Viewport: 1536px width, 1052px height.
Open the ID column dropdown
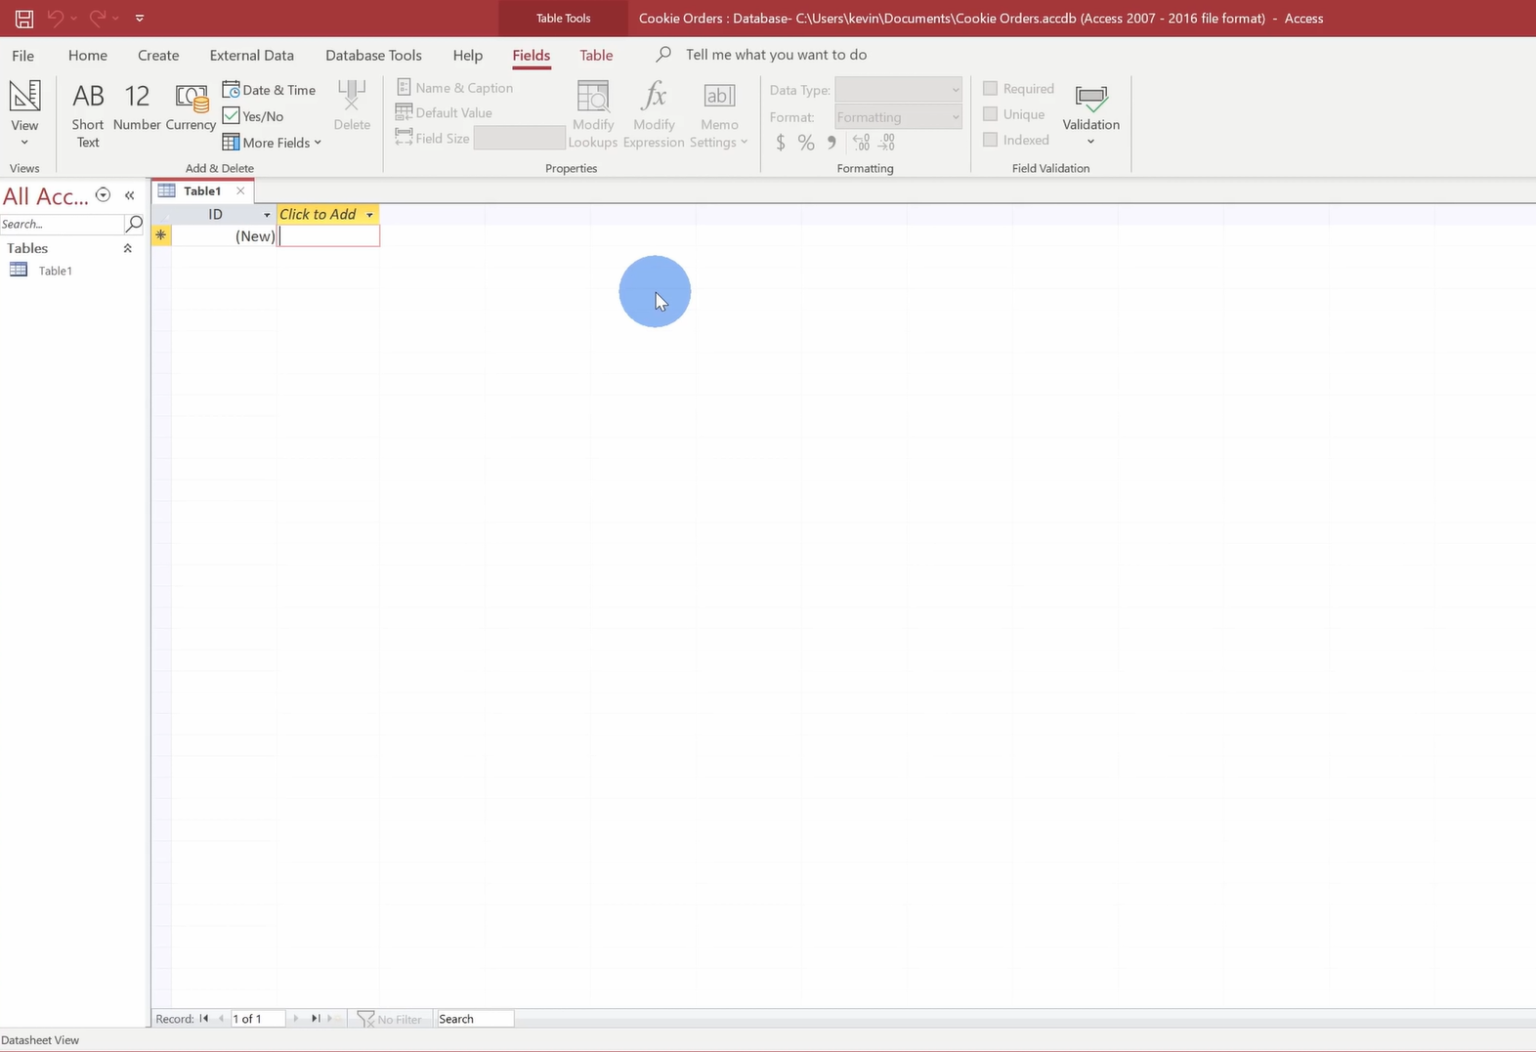266,214
